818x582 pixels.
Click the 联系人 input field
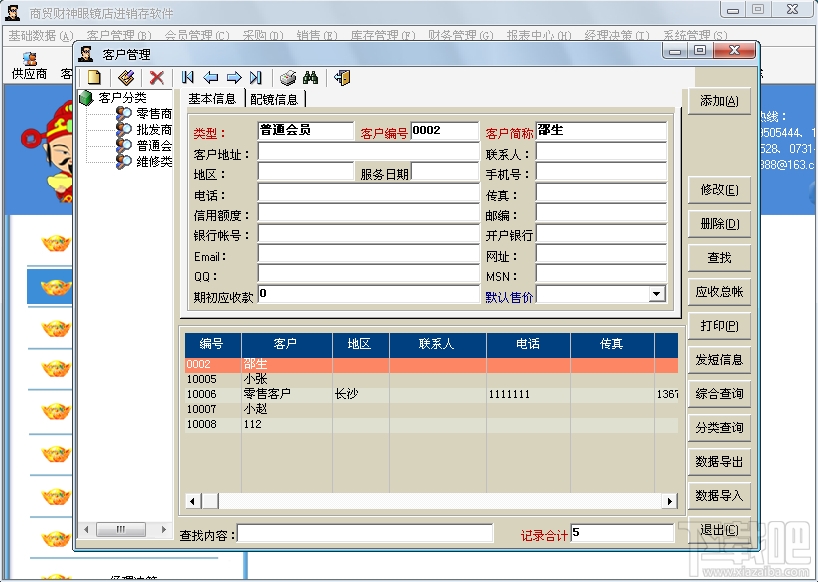point(601,152)
